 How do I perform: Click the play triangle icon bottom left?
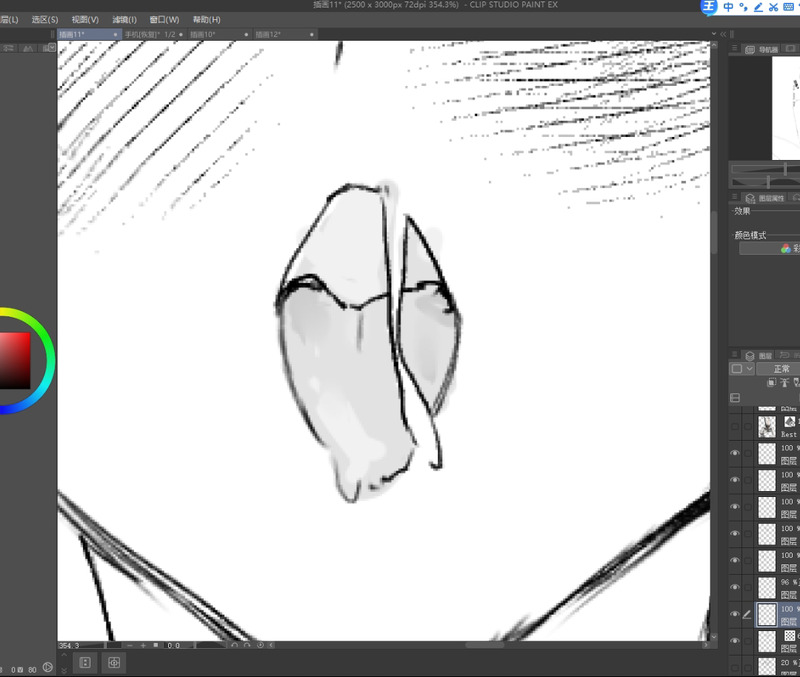[47, 667]
